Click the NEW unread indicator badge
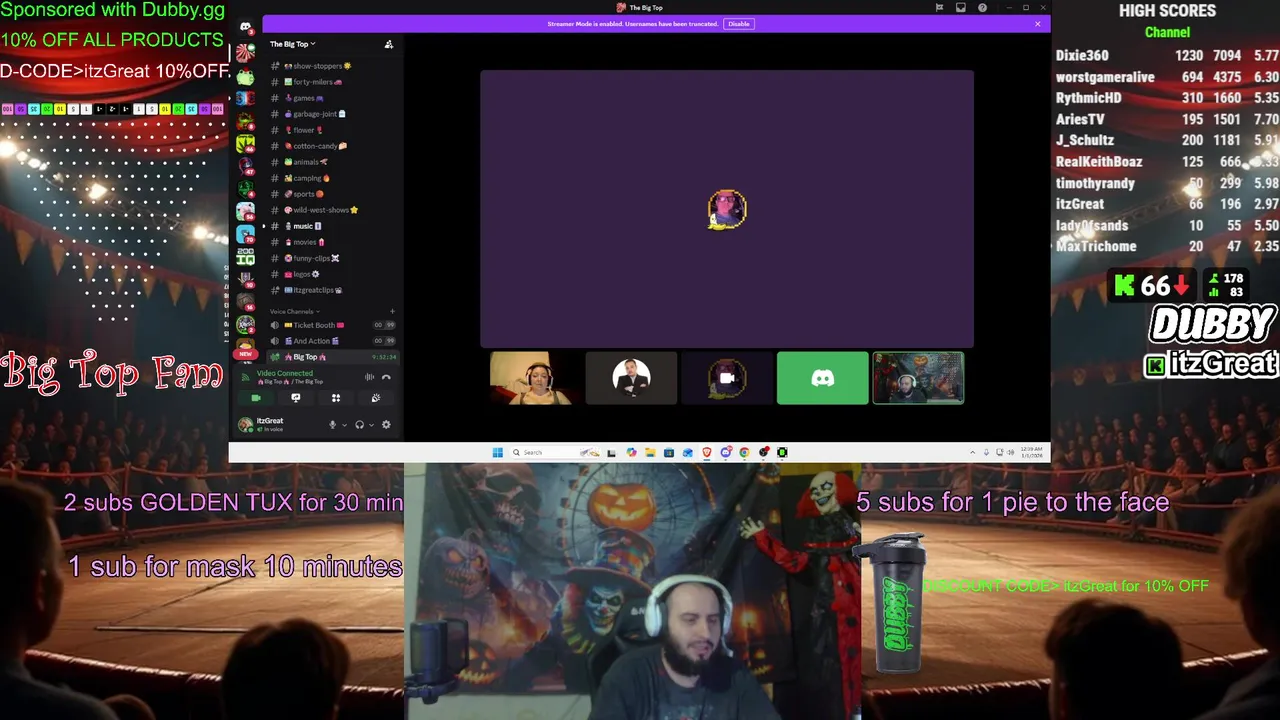This screenshot has width=1280, height=720. (x=245, y=354)
